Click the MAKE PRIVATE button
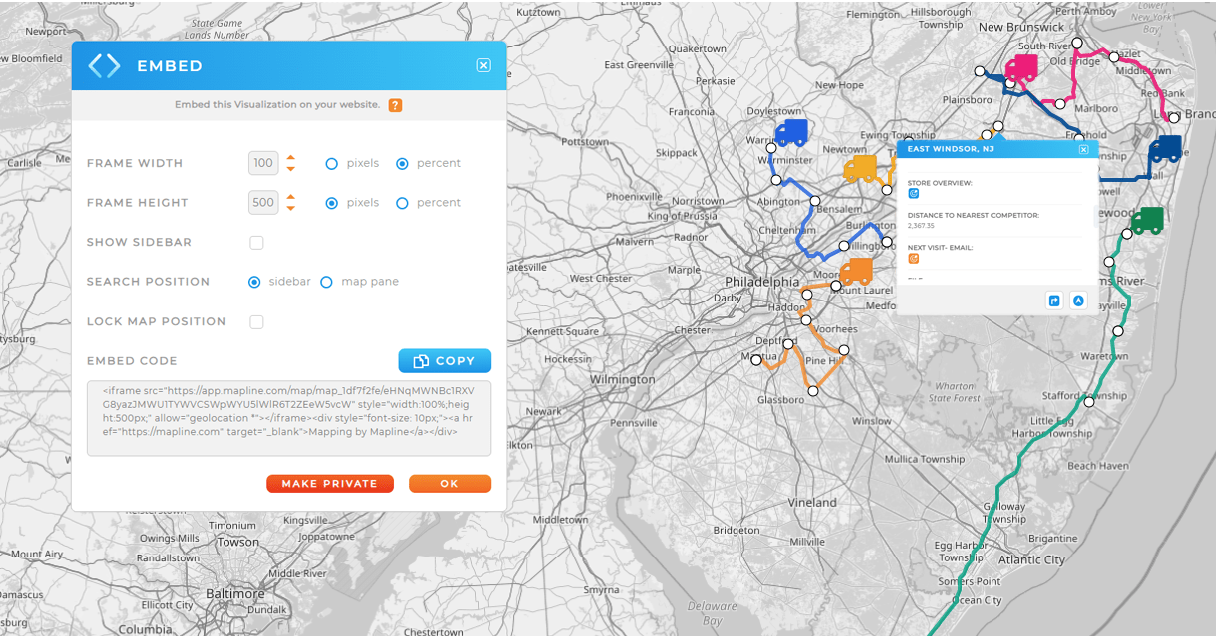This screenshot has height=636, width=1216. [x=330, y=483]
